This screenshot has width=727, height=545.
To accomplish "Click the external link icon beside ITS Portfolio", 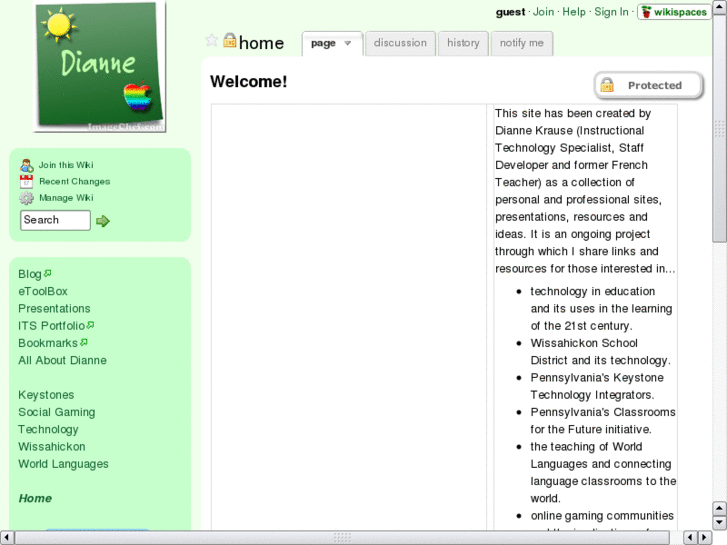I will point(90,325).
